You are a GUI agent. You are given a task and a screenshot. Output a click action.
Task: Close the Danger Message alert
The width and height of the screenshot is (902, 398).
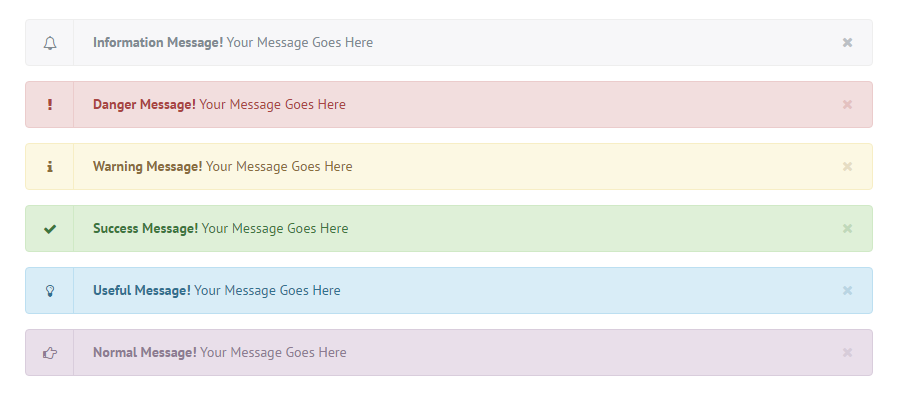tap(847, 105)
